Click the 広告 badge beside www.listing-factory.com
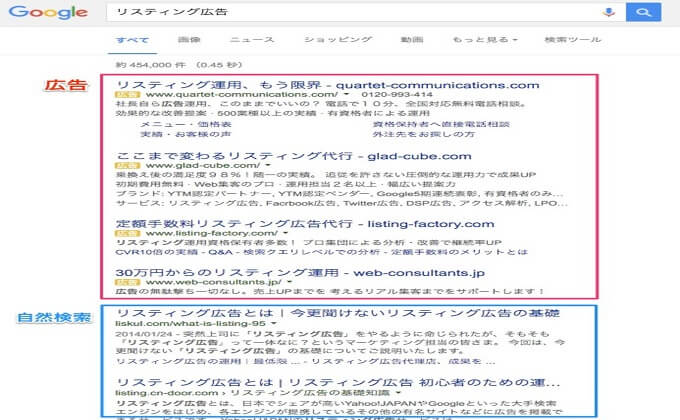 coord(128,233)
